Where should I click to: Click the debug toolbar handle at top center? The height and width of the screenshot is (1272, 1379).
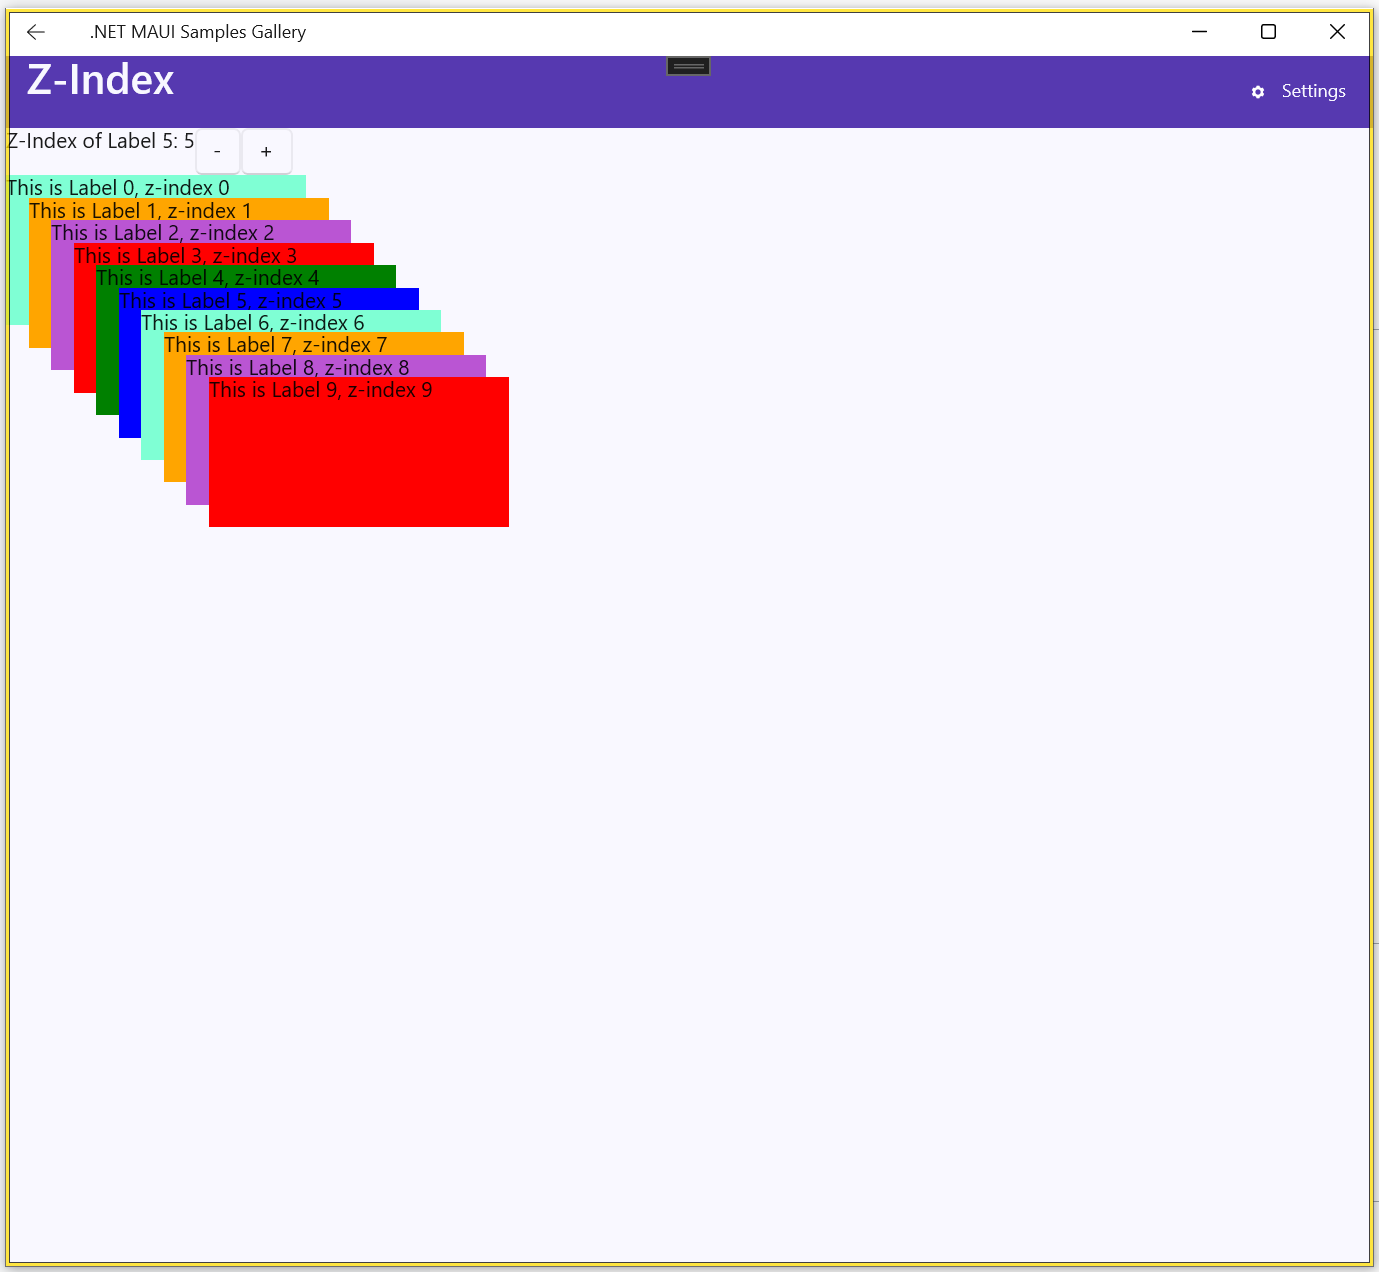[688, 66]
